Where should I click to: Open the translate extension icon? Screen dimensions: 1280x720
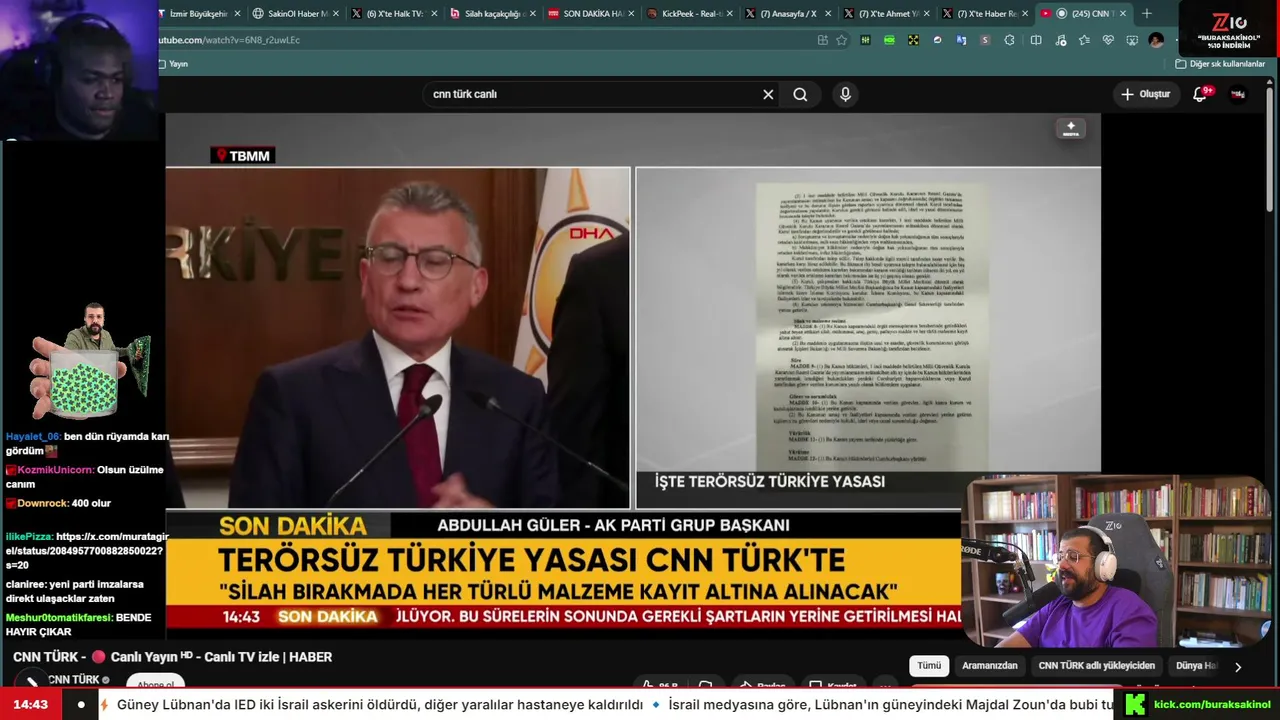[961, 40]
